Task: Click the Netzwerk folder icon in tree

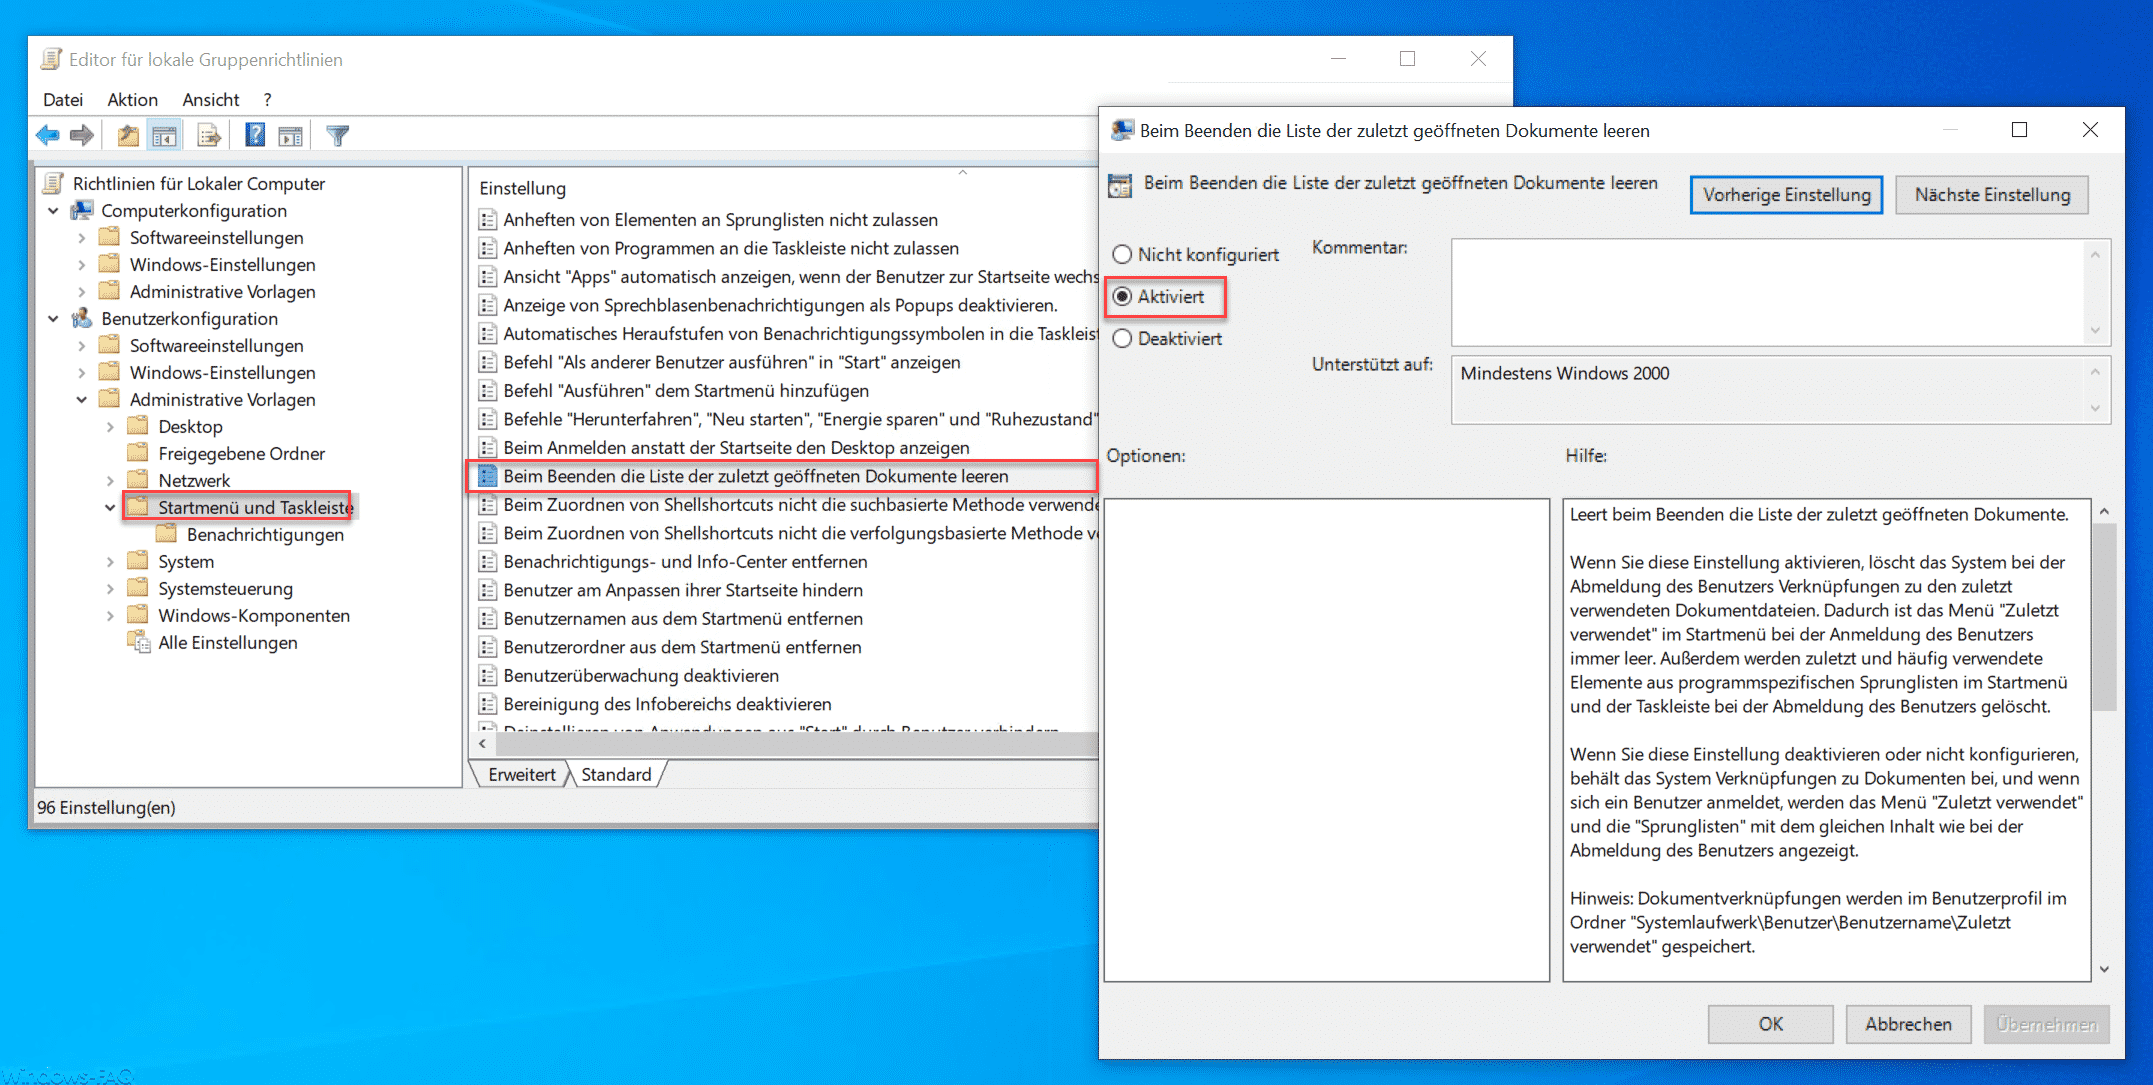Action: pyautogui.click(x=138, y=480)
